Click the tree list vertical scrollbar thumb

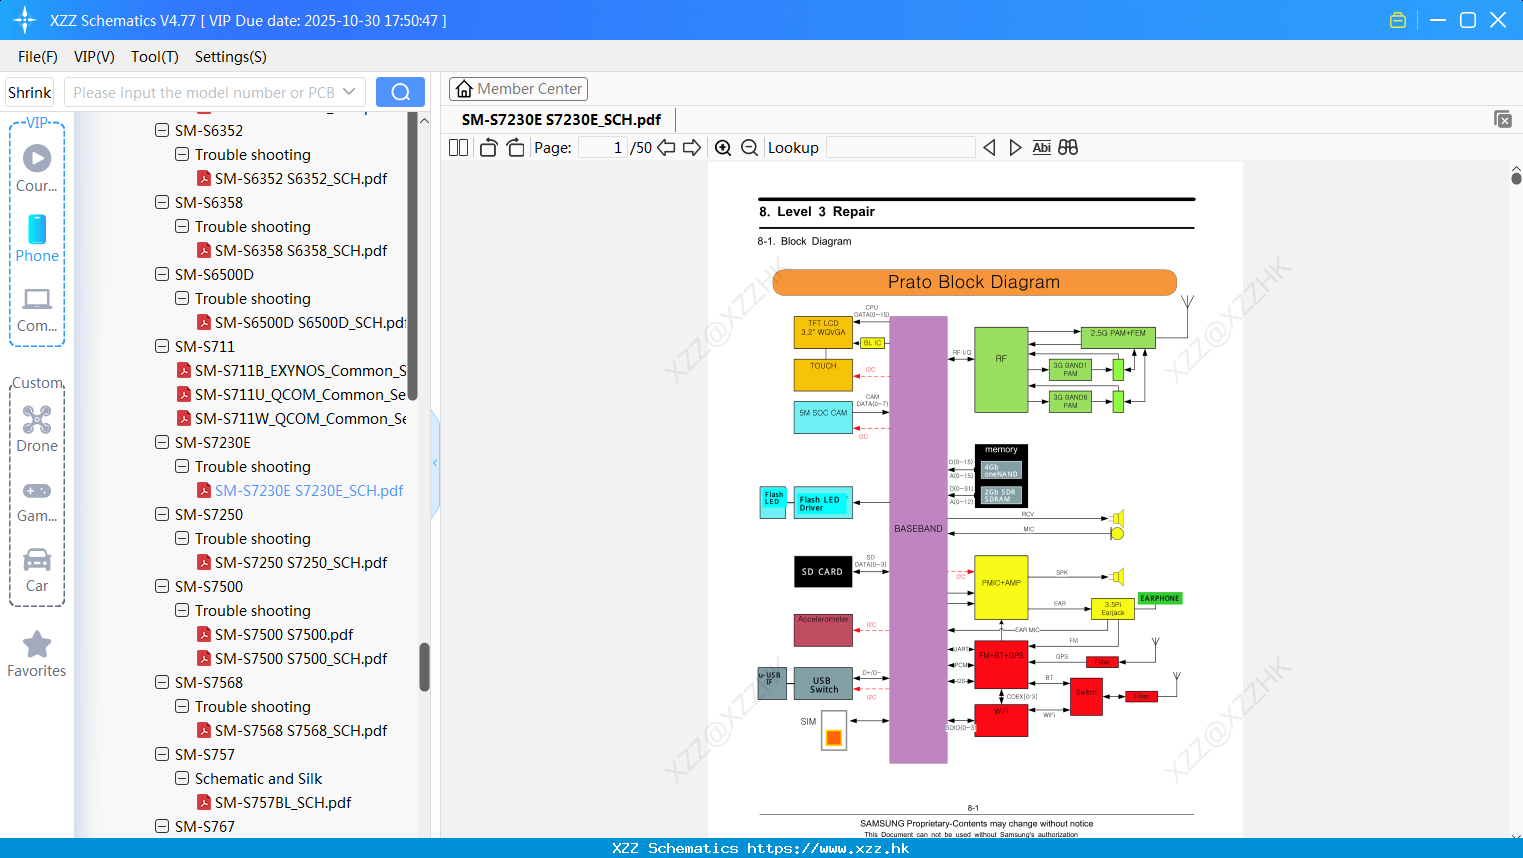pyautogui.click(x=424, y=666)
